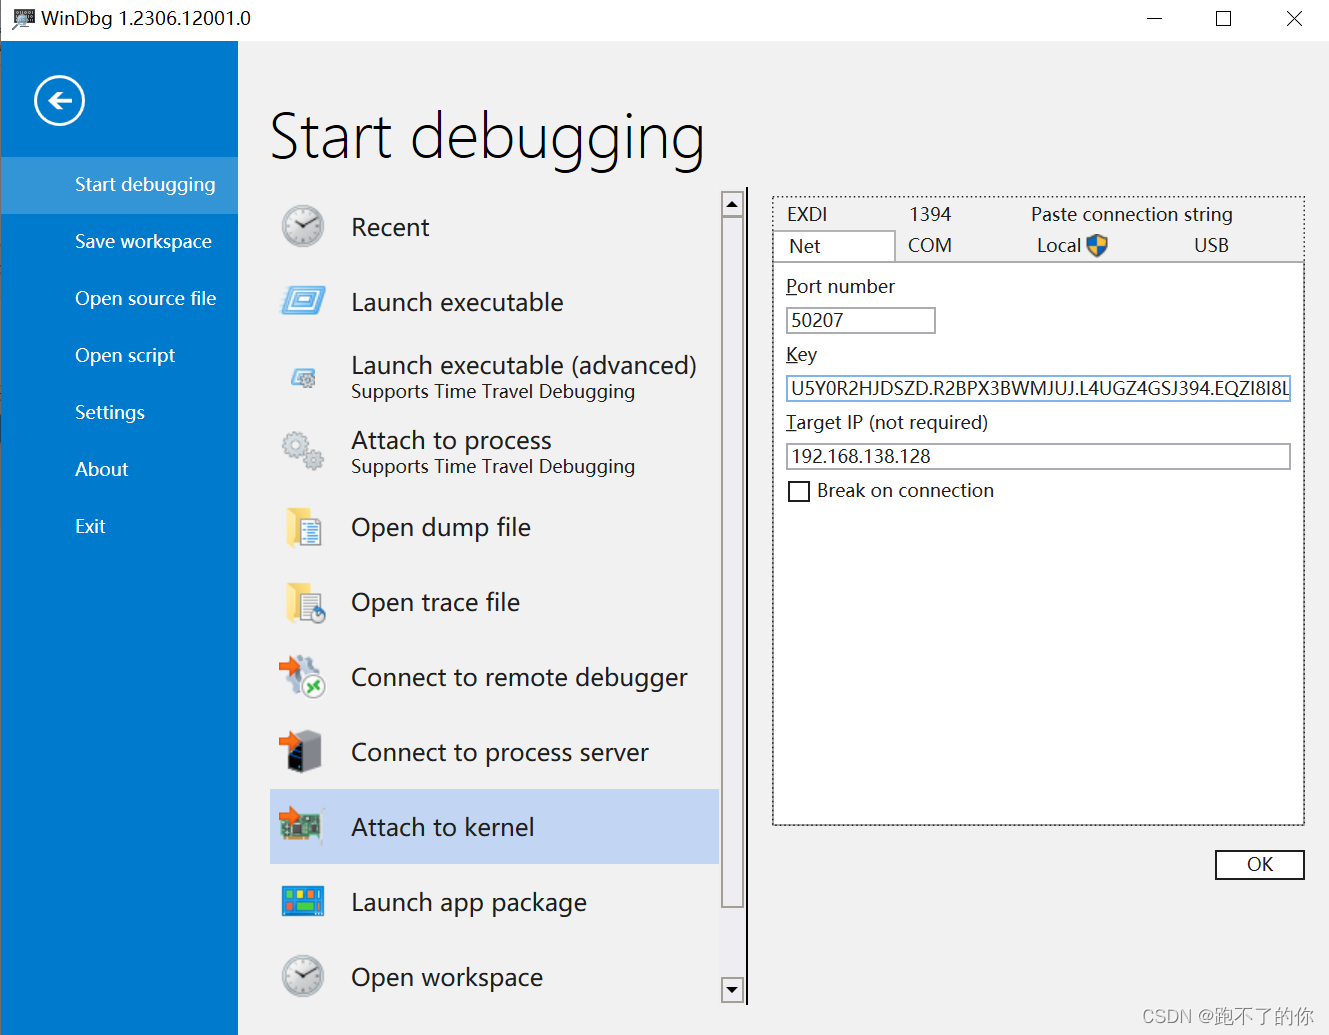This screenshot has height=1035, width=1329.
Task: Enable the Break on connection checkbox
Action: 798,491
